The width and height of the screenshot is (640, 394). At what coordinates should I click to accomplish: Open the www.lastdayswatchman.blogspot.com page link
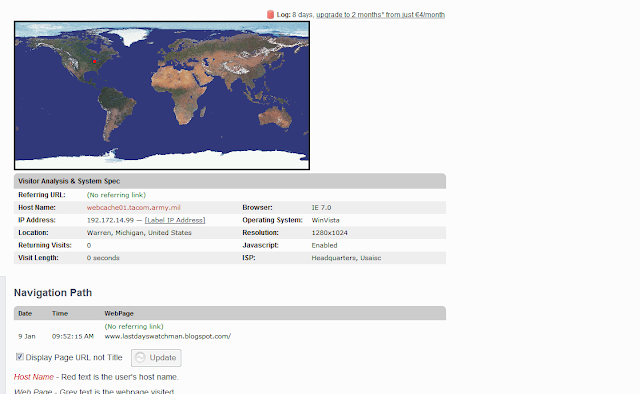168,336
